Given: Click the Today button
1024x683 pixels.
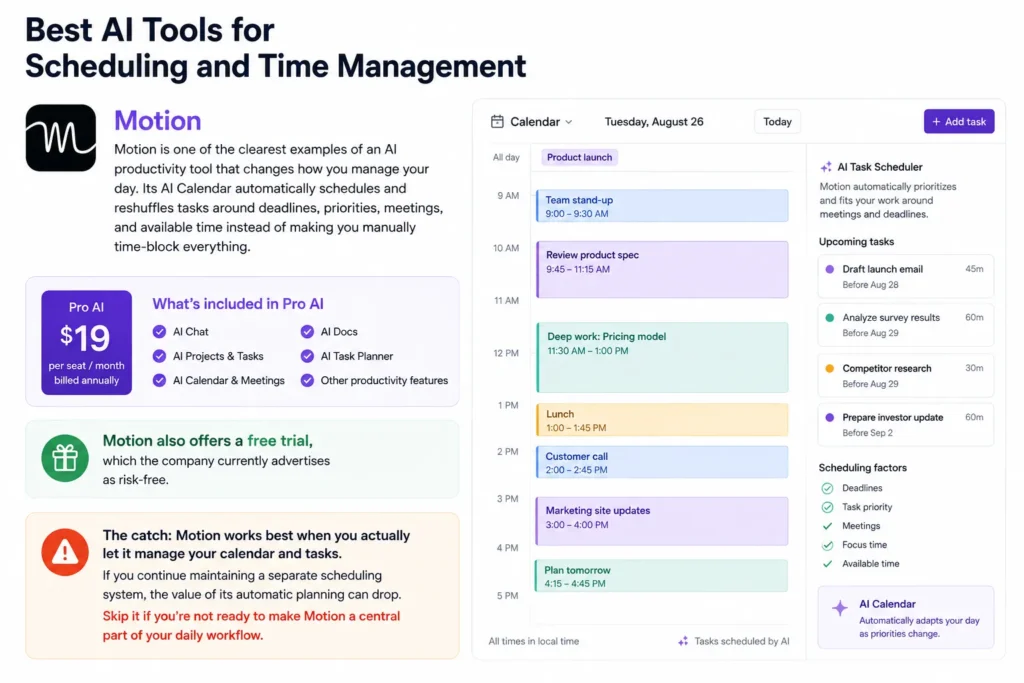Looking at the screenshot, I should point(777,121).
